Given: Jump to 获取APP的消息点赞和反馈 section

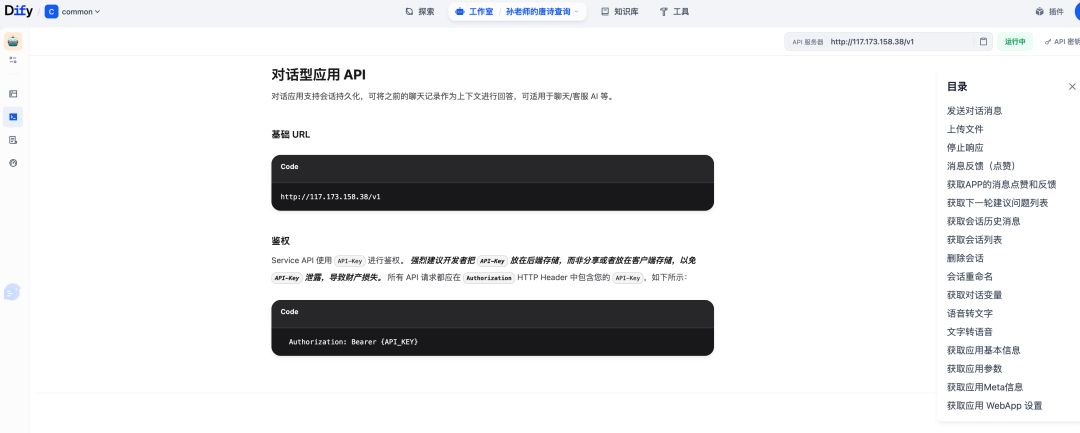Looking at the screenshot, I should pos(1001,184).
